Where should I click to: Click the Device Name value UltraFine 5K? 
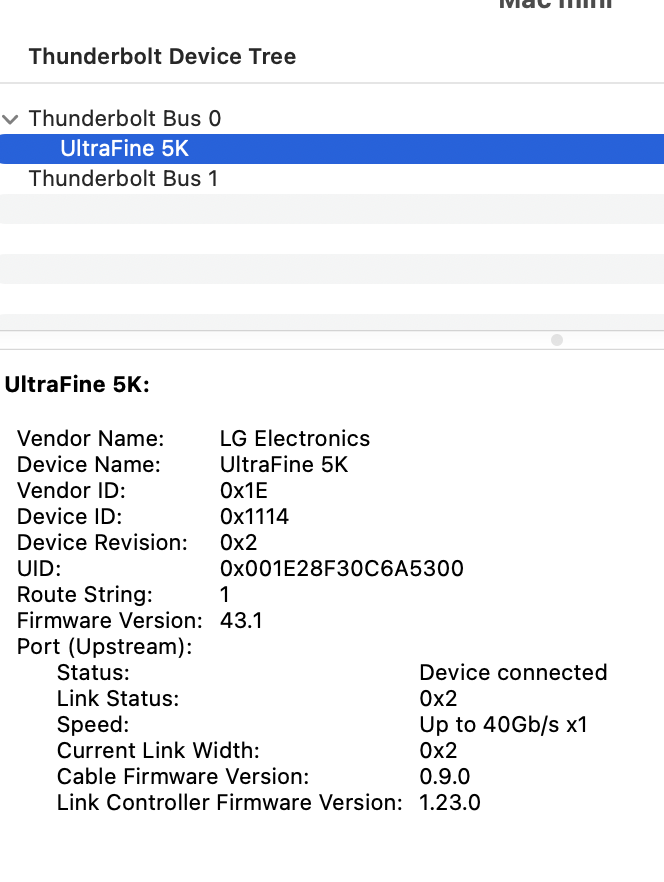click(284, 465)
